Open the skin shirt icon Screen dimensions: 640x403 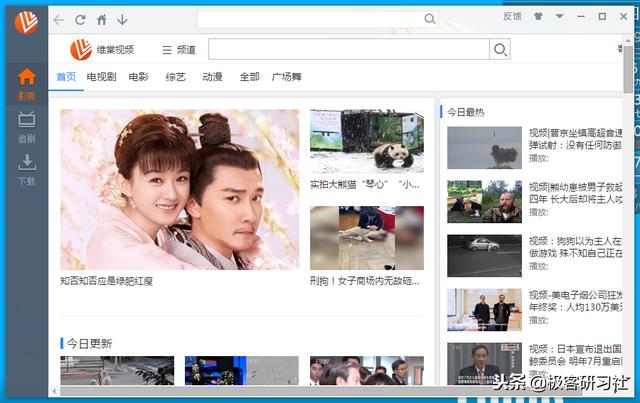[x=538, y=16]
